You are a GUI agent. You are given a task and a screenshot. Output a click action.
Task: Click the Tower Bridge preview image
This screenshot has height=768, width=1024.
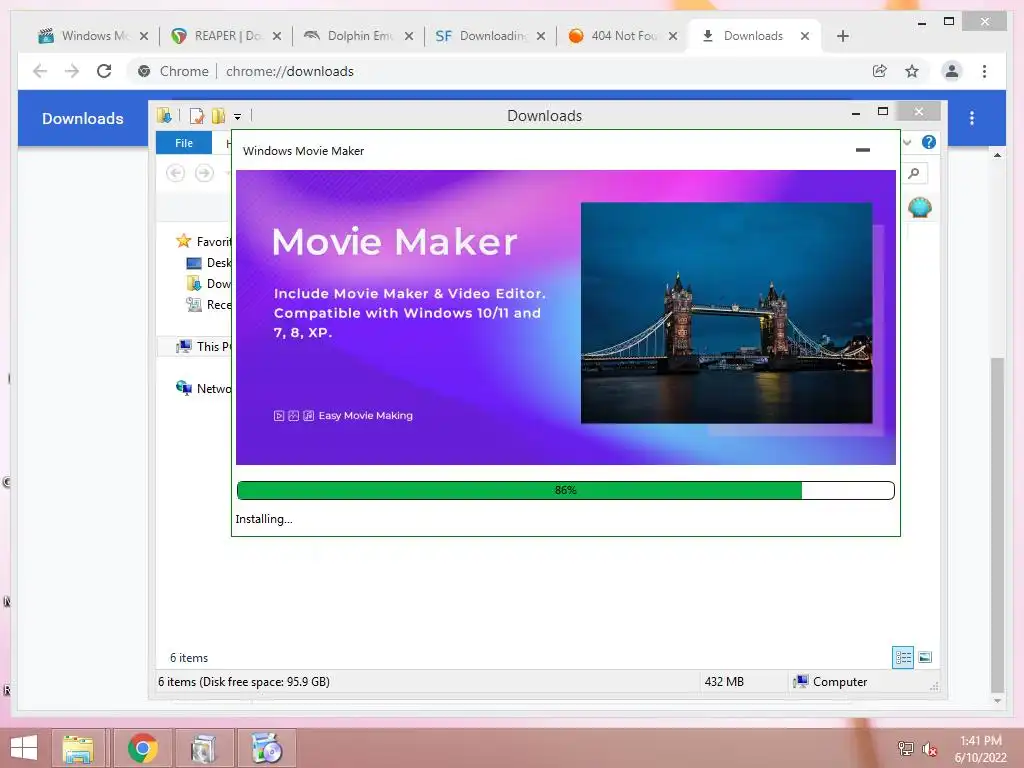(726, 313)
